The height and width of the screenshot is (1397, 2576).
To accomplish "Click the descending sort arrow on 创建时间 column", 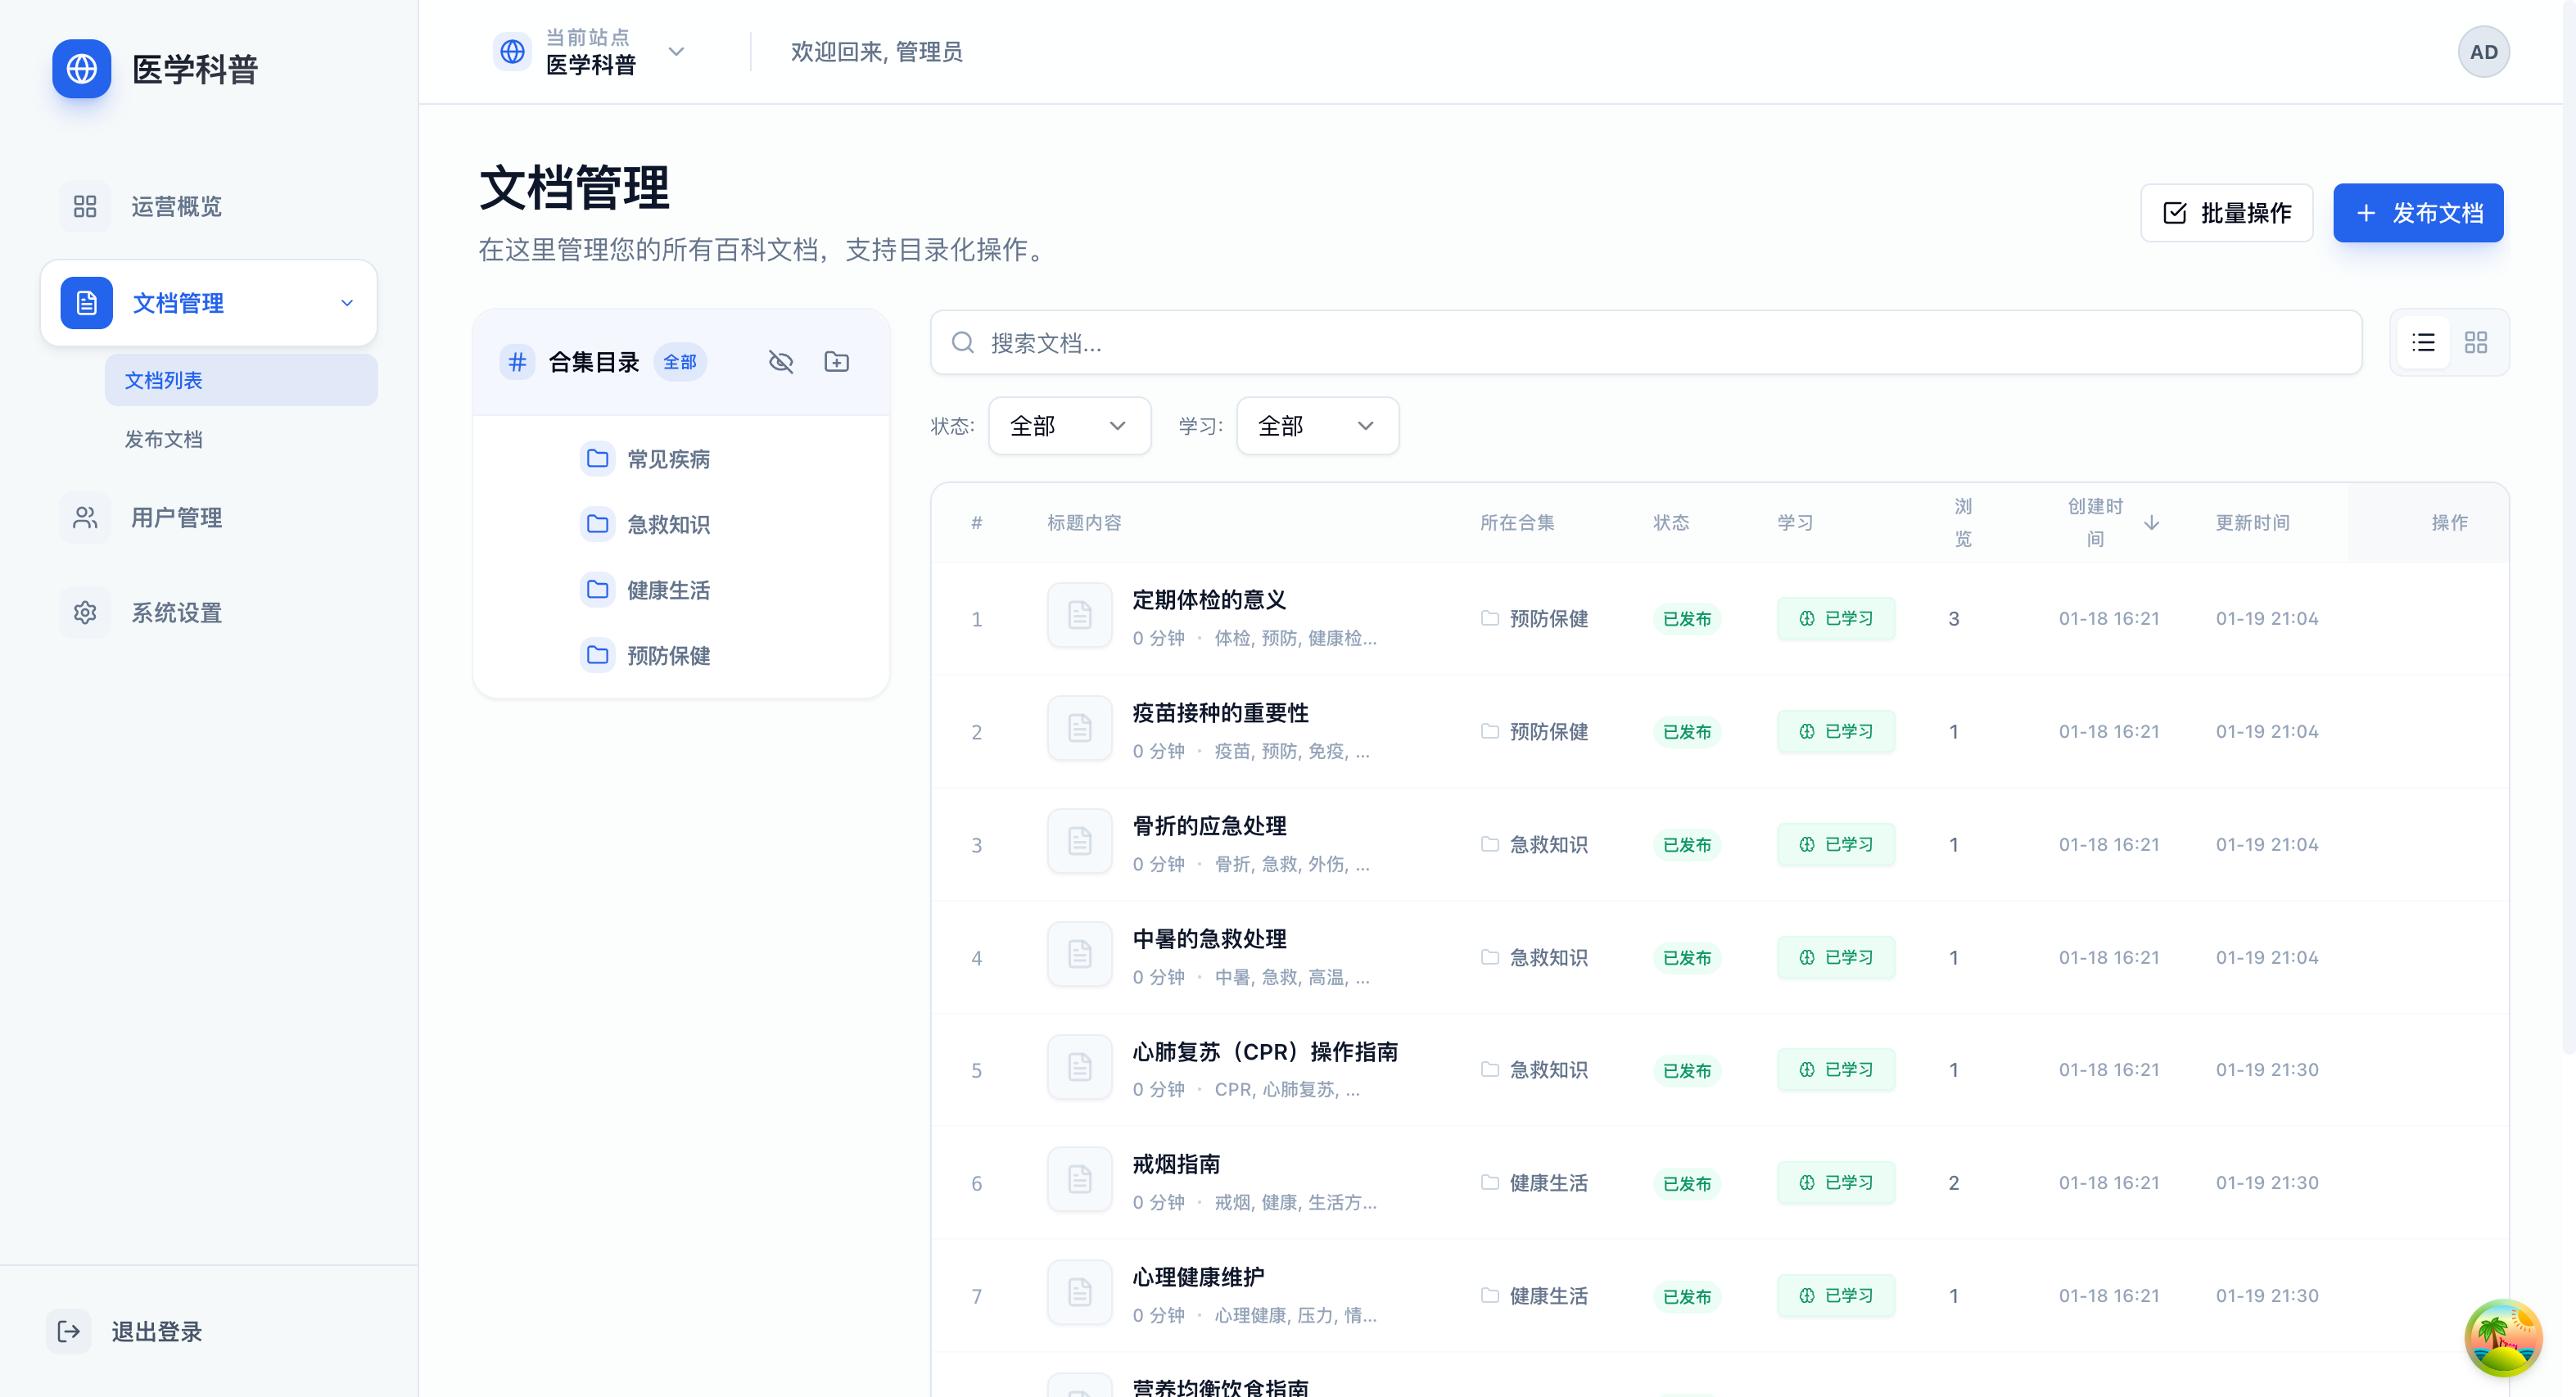I will (2152, 522).
